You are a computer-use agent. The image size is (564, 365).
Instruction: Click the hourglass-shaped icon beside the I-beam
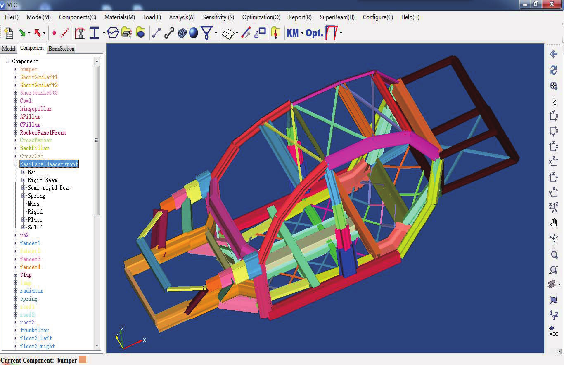tap(80, 33)
